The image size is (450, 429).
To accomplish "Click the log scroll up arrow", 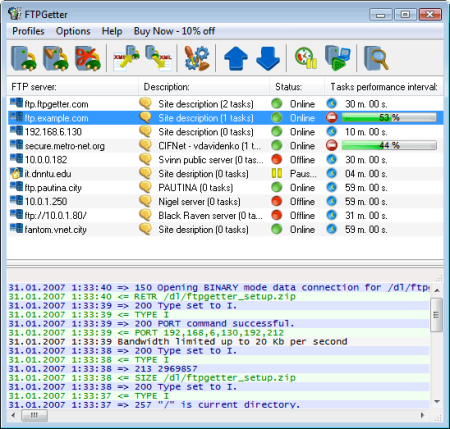I will [x=436, y=290].
